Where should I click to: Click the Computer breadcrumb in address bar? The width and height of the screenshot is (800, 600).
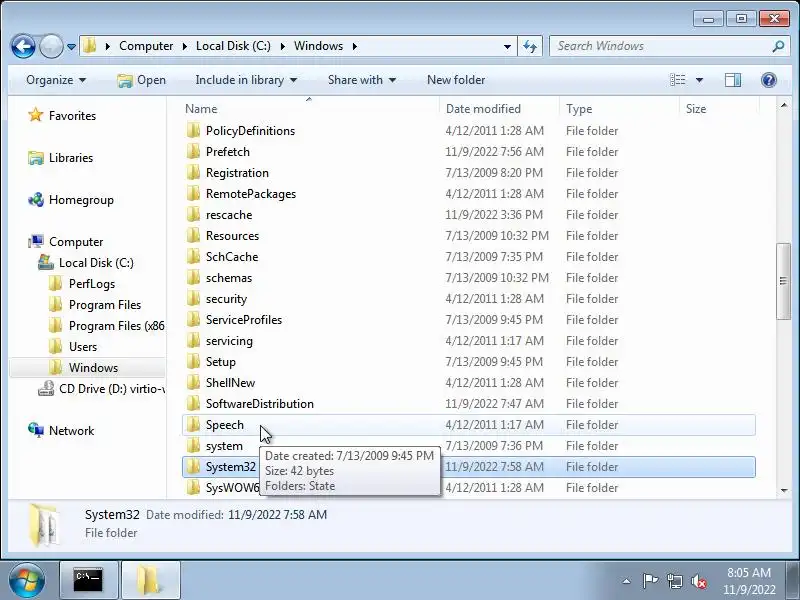pos(146,46)
